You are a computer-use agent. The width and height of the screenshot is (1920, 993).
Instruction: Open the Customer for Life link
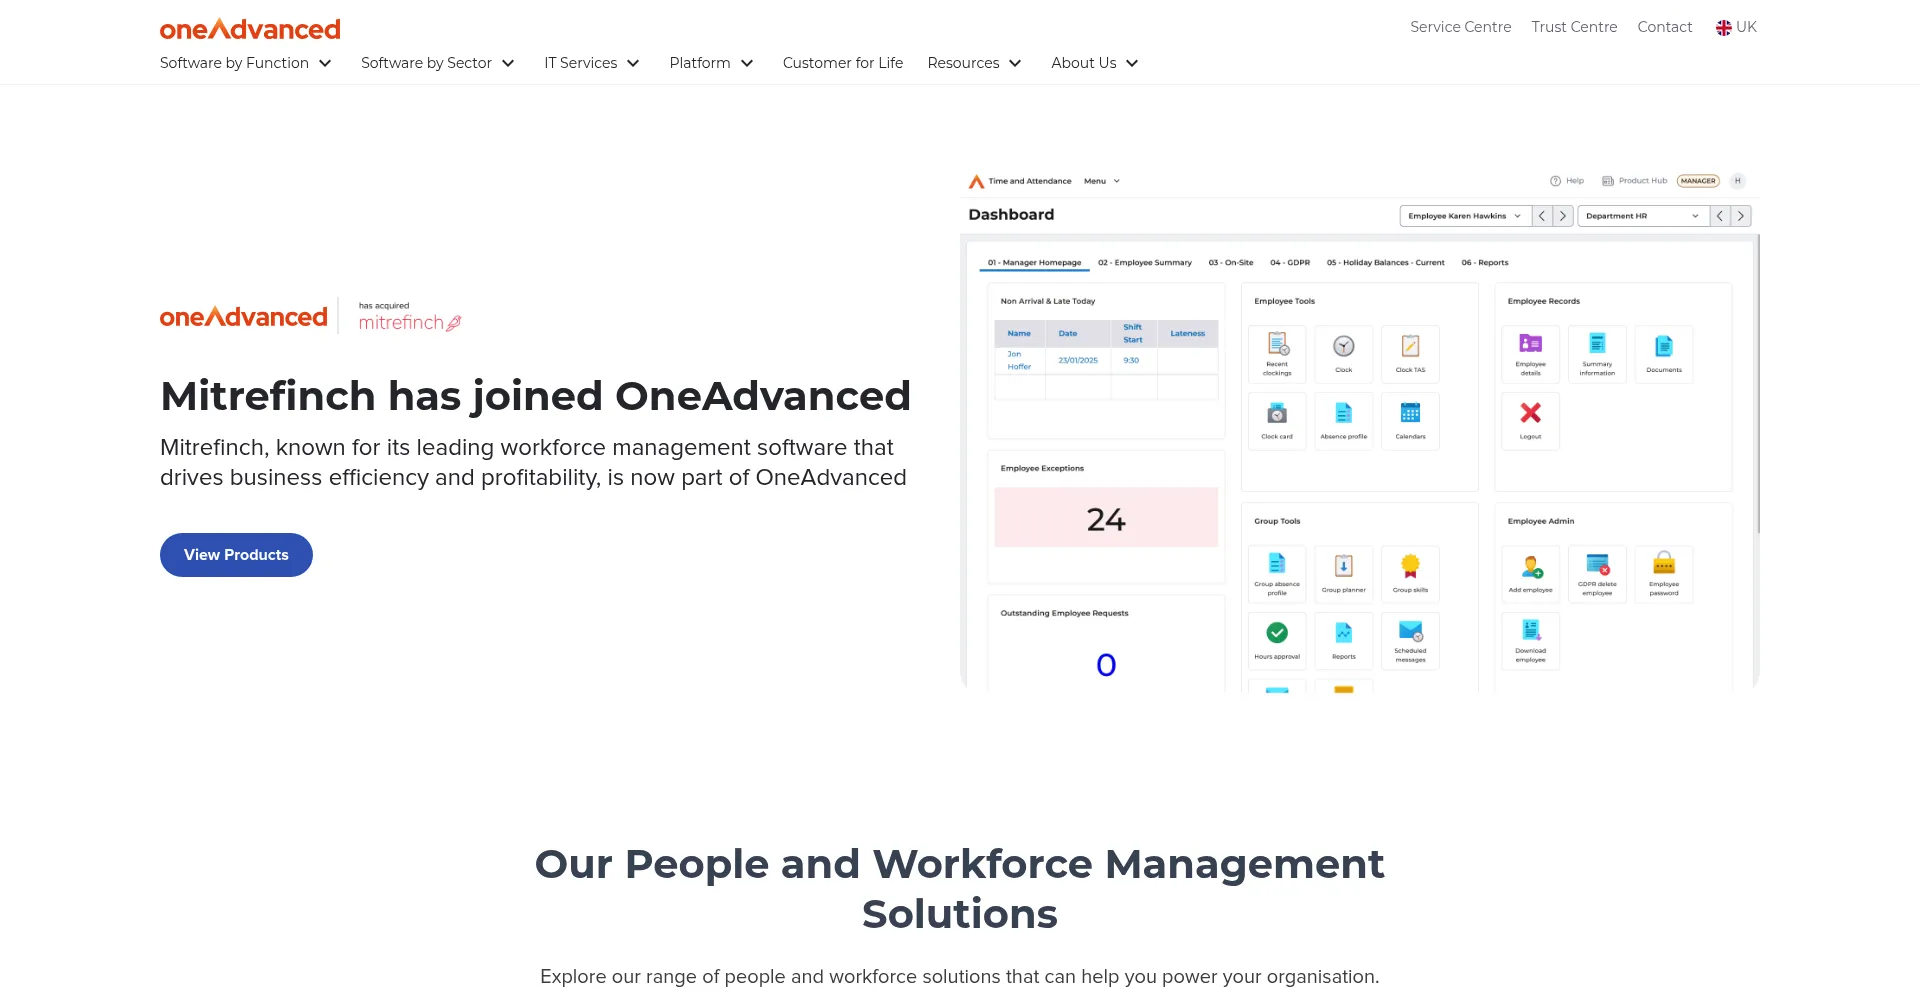pyautogui.click(x=843, y=63)
